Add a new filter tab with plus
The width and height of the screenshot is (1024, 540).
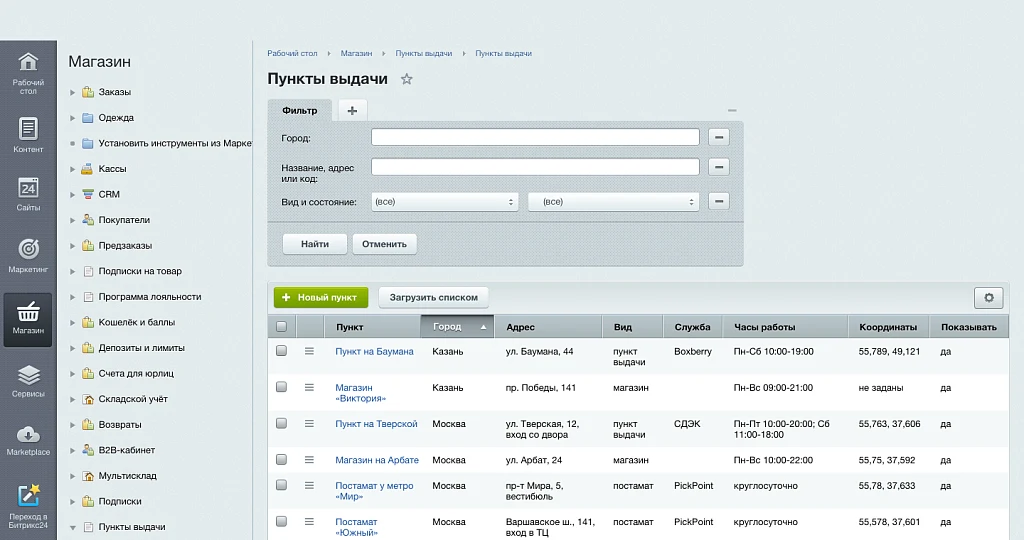point(352,110)
